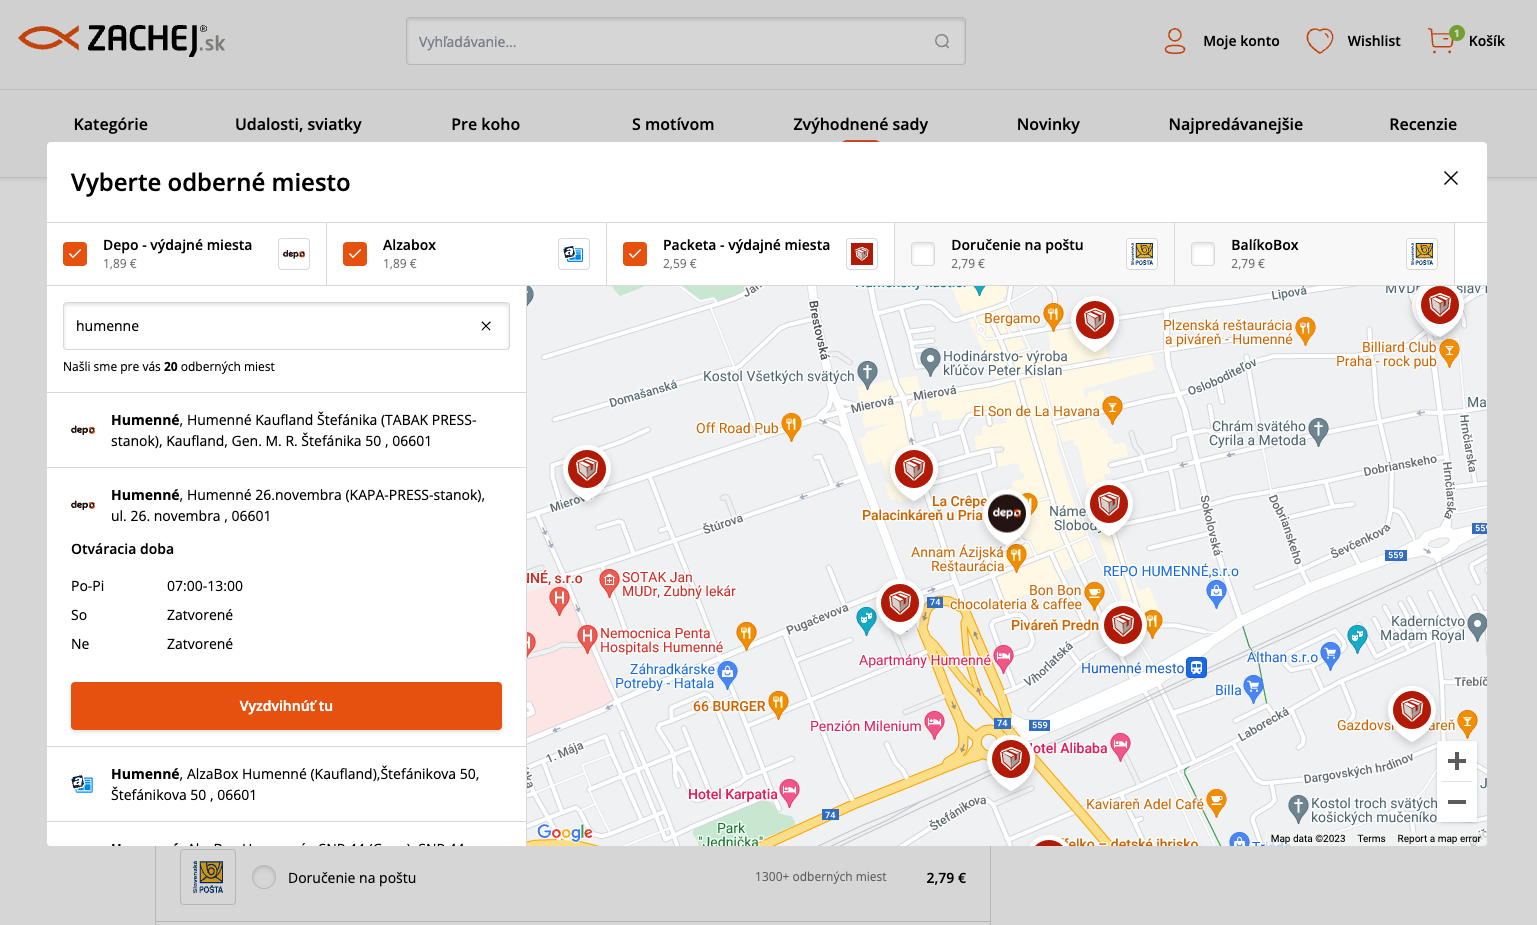
Task: Open map Terms link
Action: [1371, 839]
